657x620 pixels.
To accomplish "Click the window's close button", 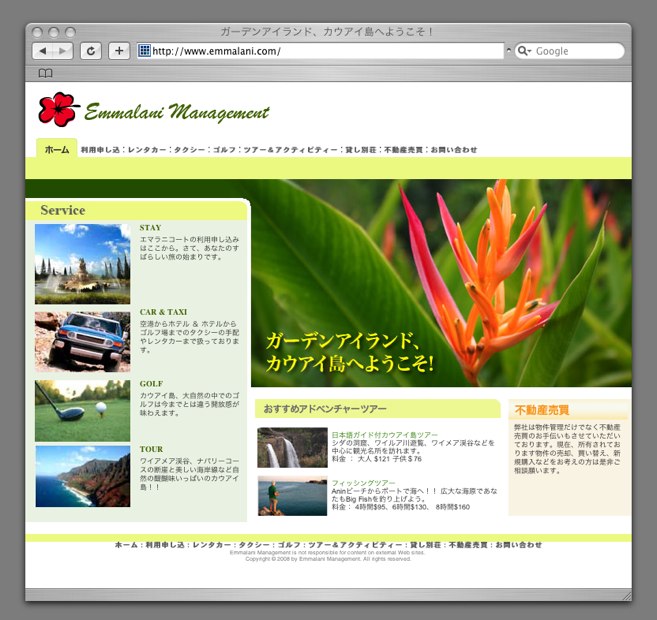I will 37,32.
